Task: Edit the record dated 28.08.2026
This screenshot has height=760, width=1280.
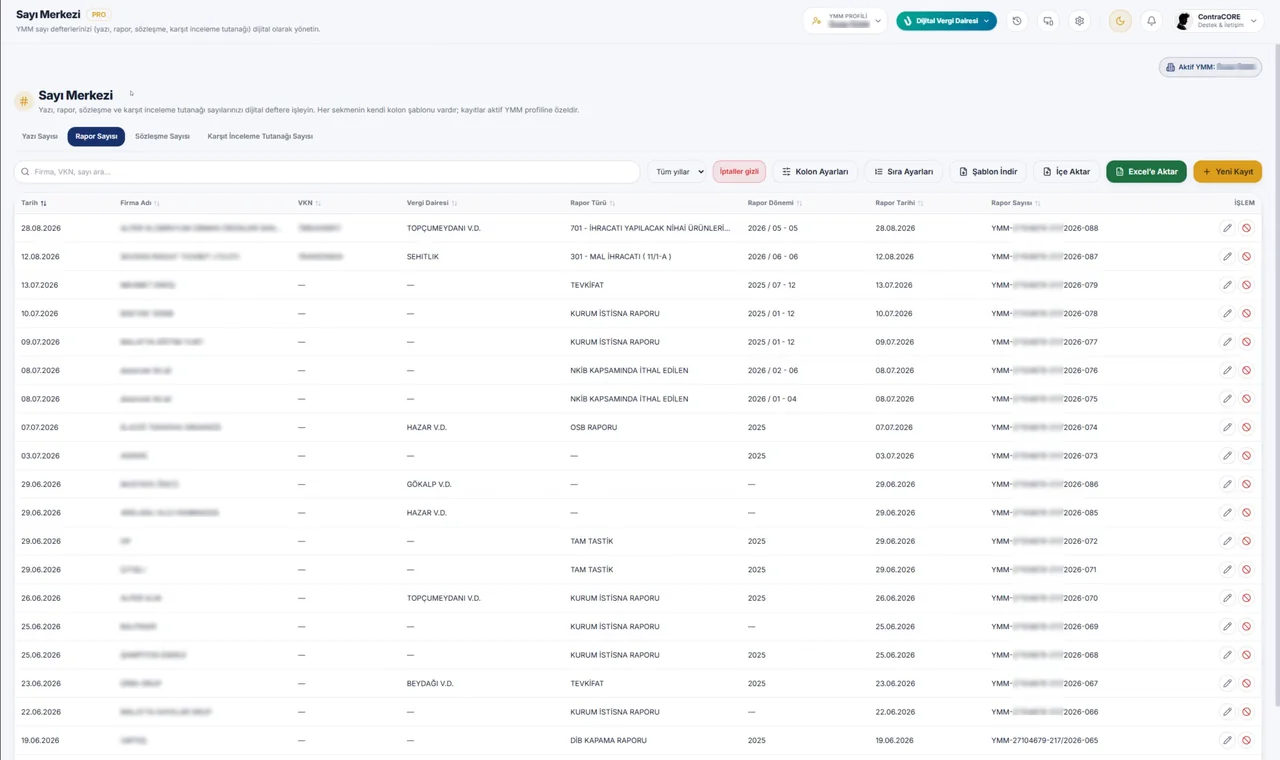Action: [1227, 228]
